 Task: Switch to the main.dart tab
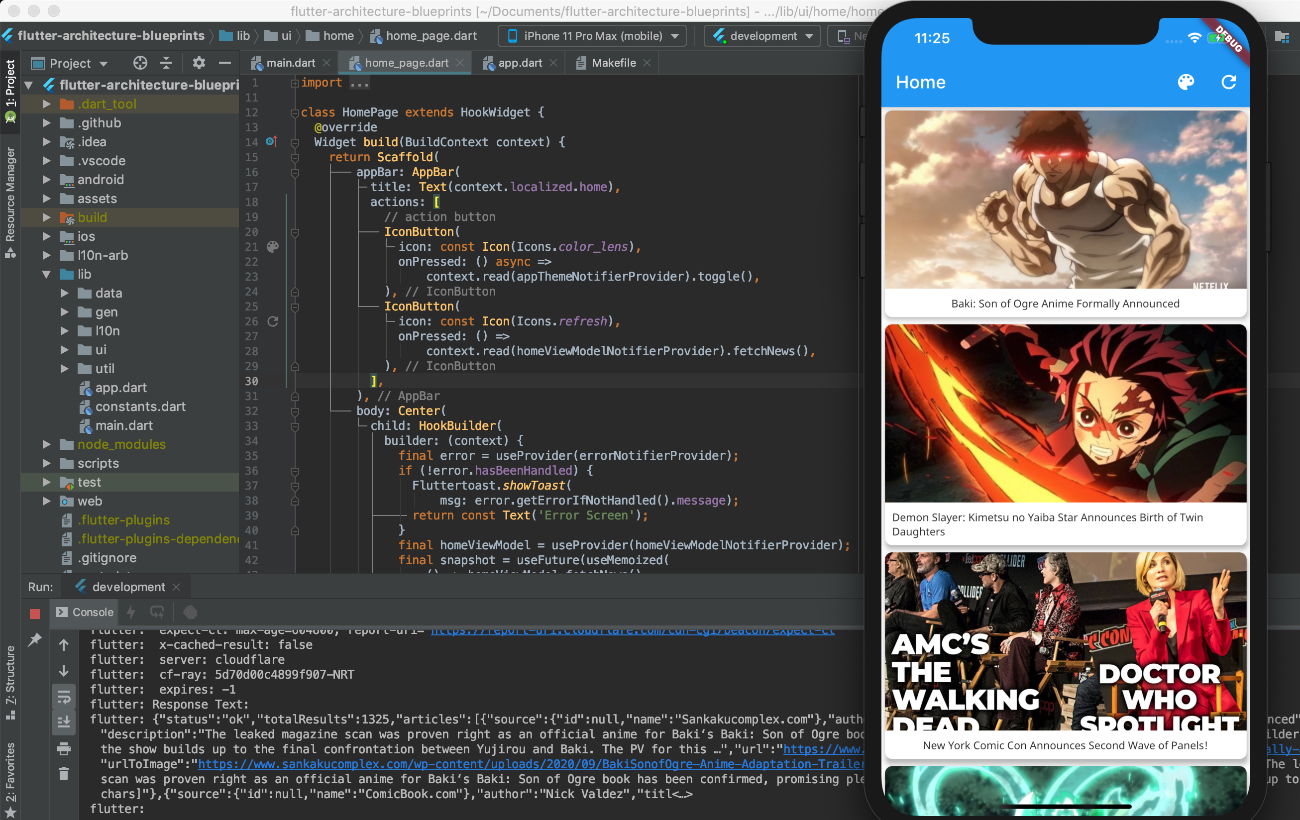(x=290, y=63)
